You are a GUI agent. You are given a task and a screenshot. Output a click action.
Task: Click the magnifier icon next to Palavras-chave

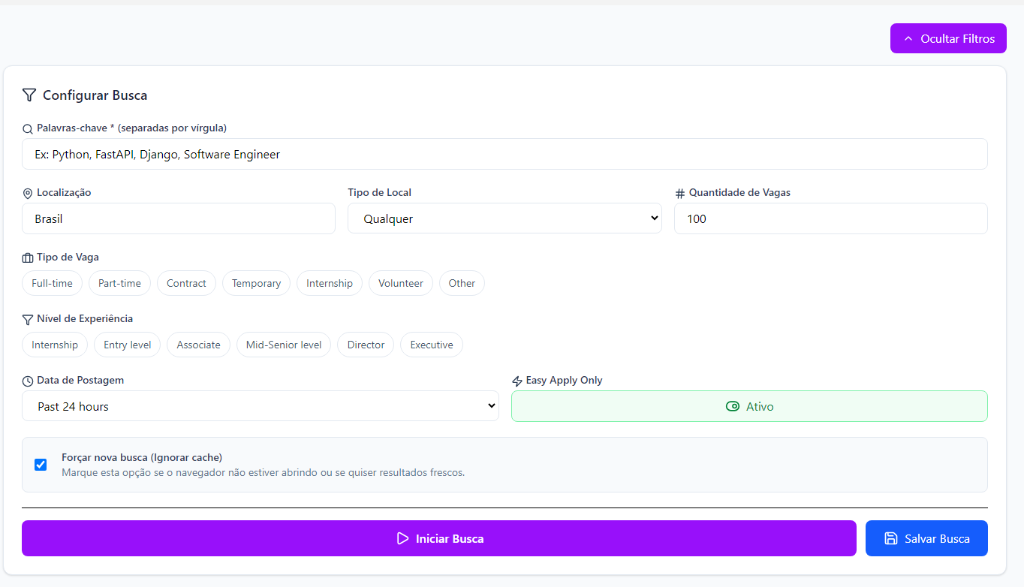coord(28,128)
